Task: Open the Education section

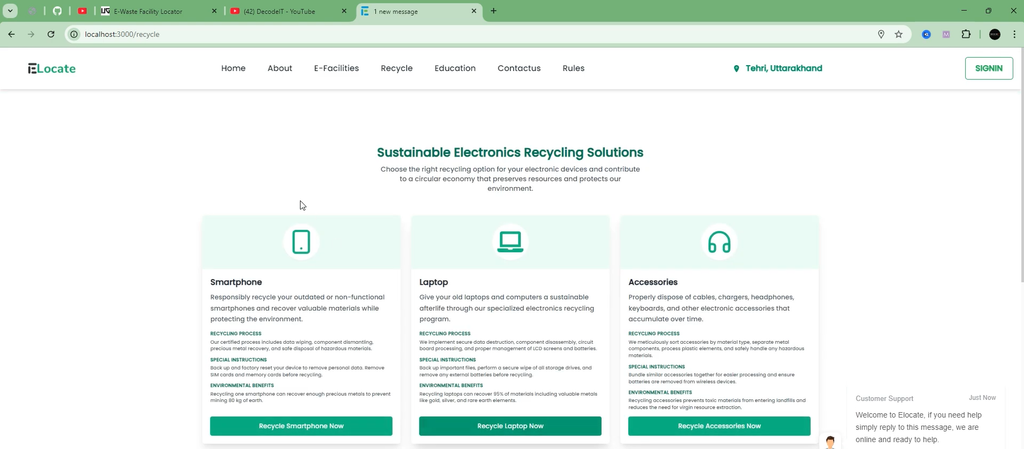Action: tap(455, 69)
